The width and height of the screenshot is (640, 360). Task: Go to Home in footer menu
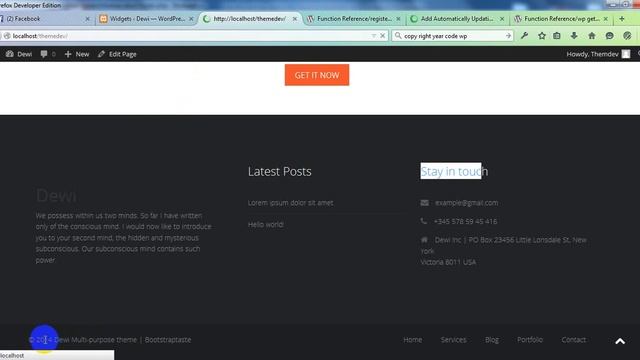pyautogui.click(x=413, y=340)
